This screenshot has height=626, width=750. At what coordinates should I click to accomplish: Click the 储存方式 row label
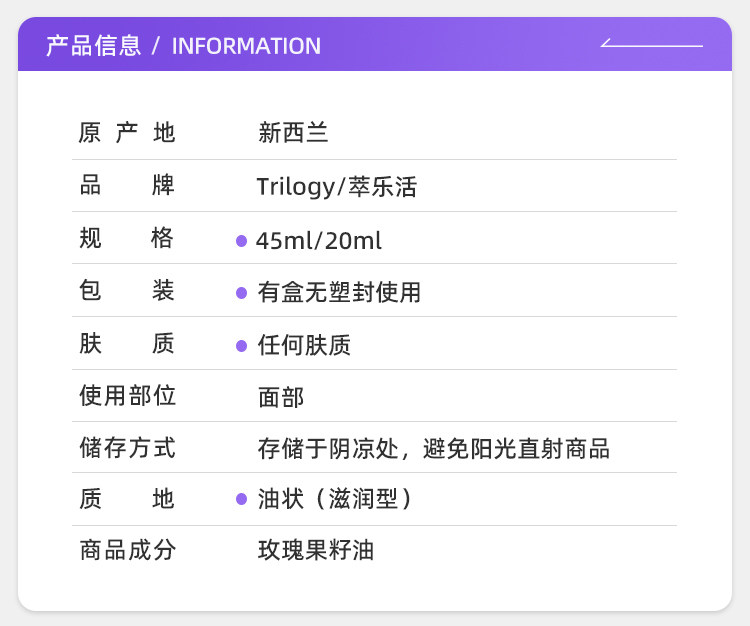pos(127,448)
